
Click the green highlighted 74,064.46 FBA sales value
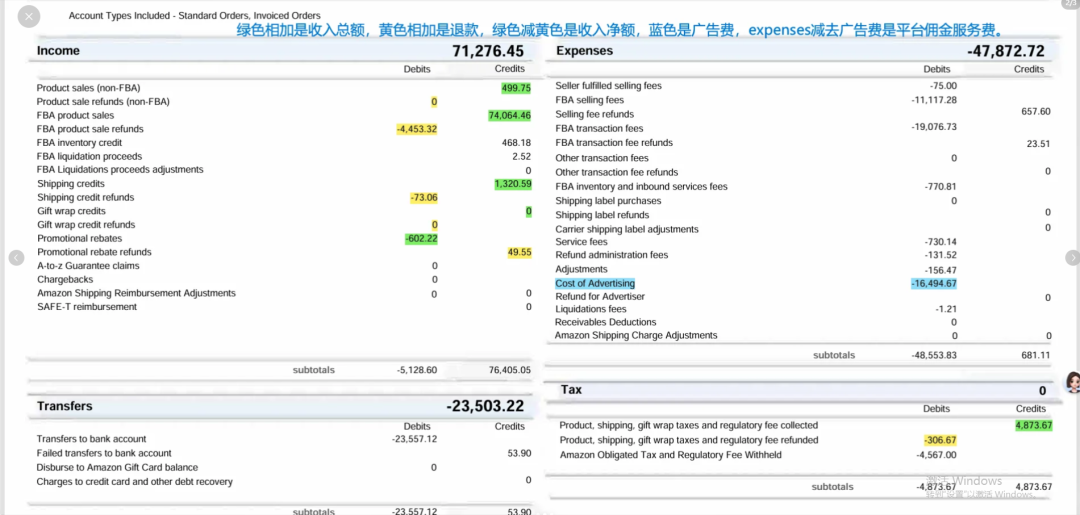point(509,116)
